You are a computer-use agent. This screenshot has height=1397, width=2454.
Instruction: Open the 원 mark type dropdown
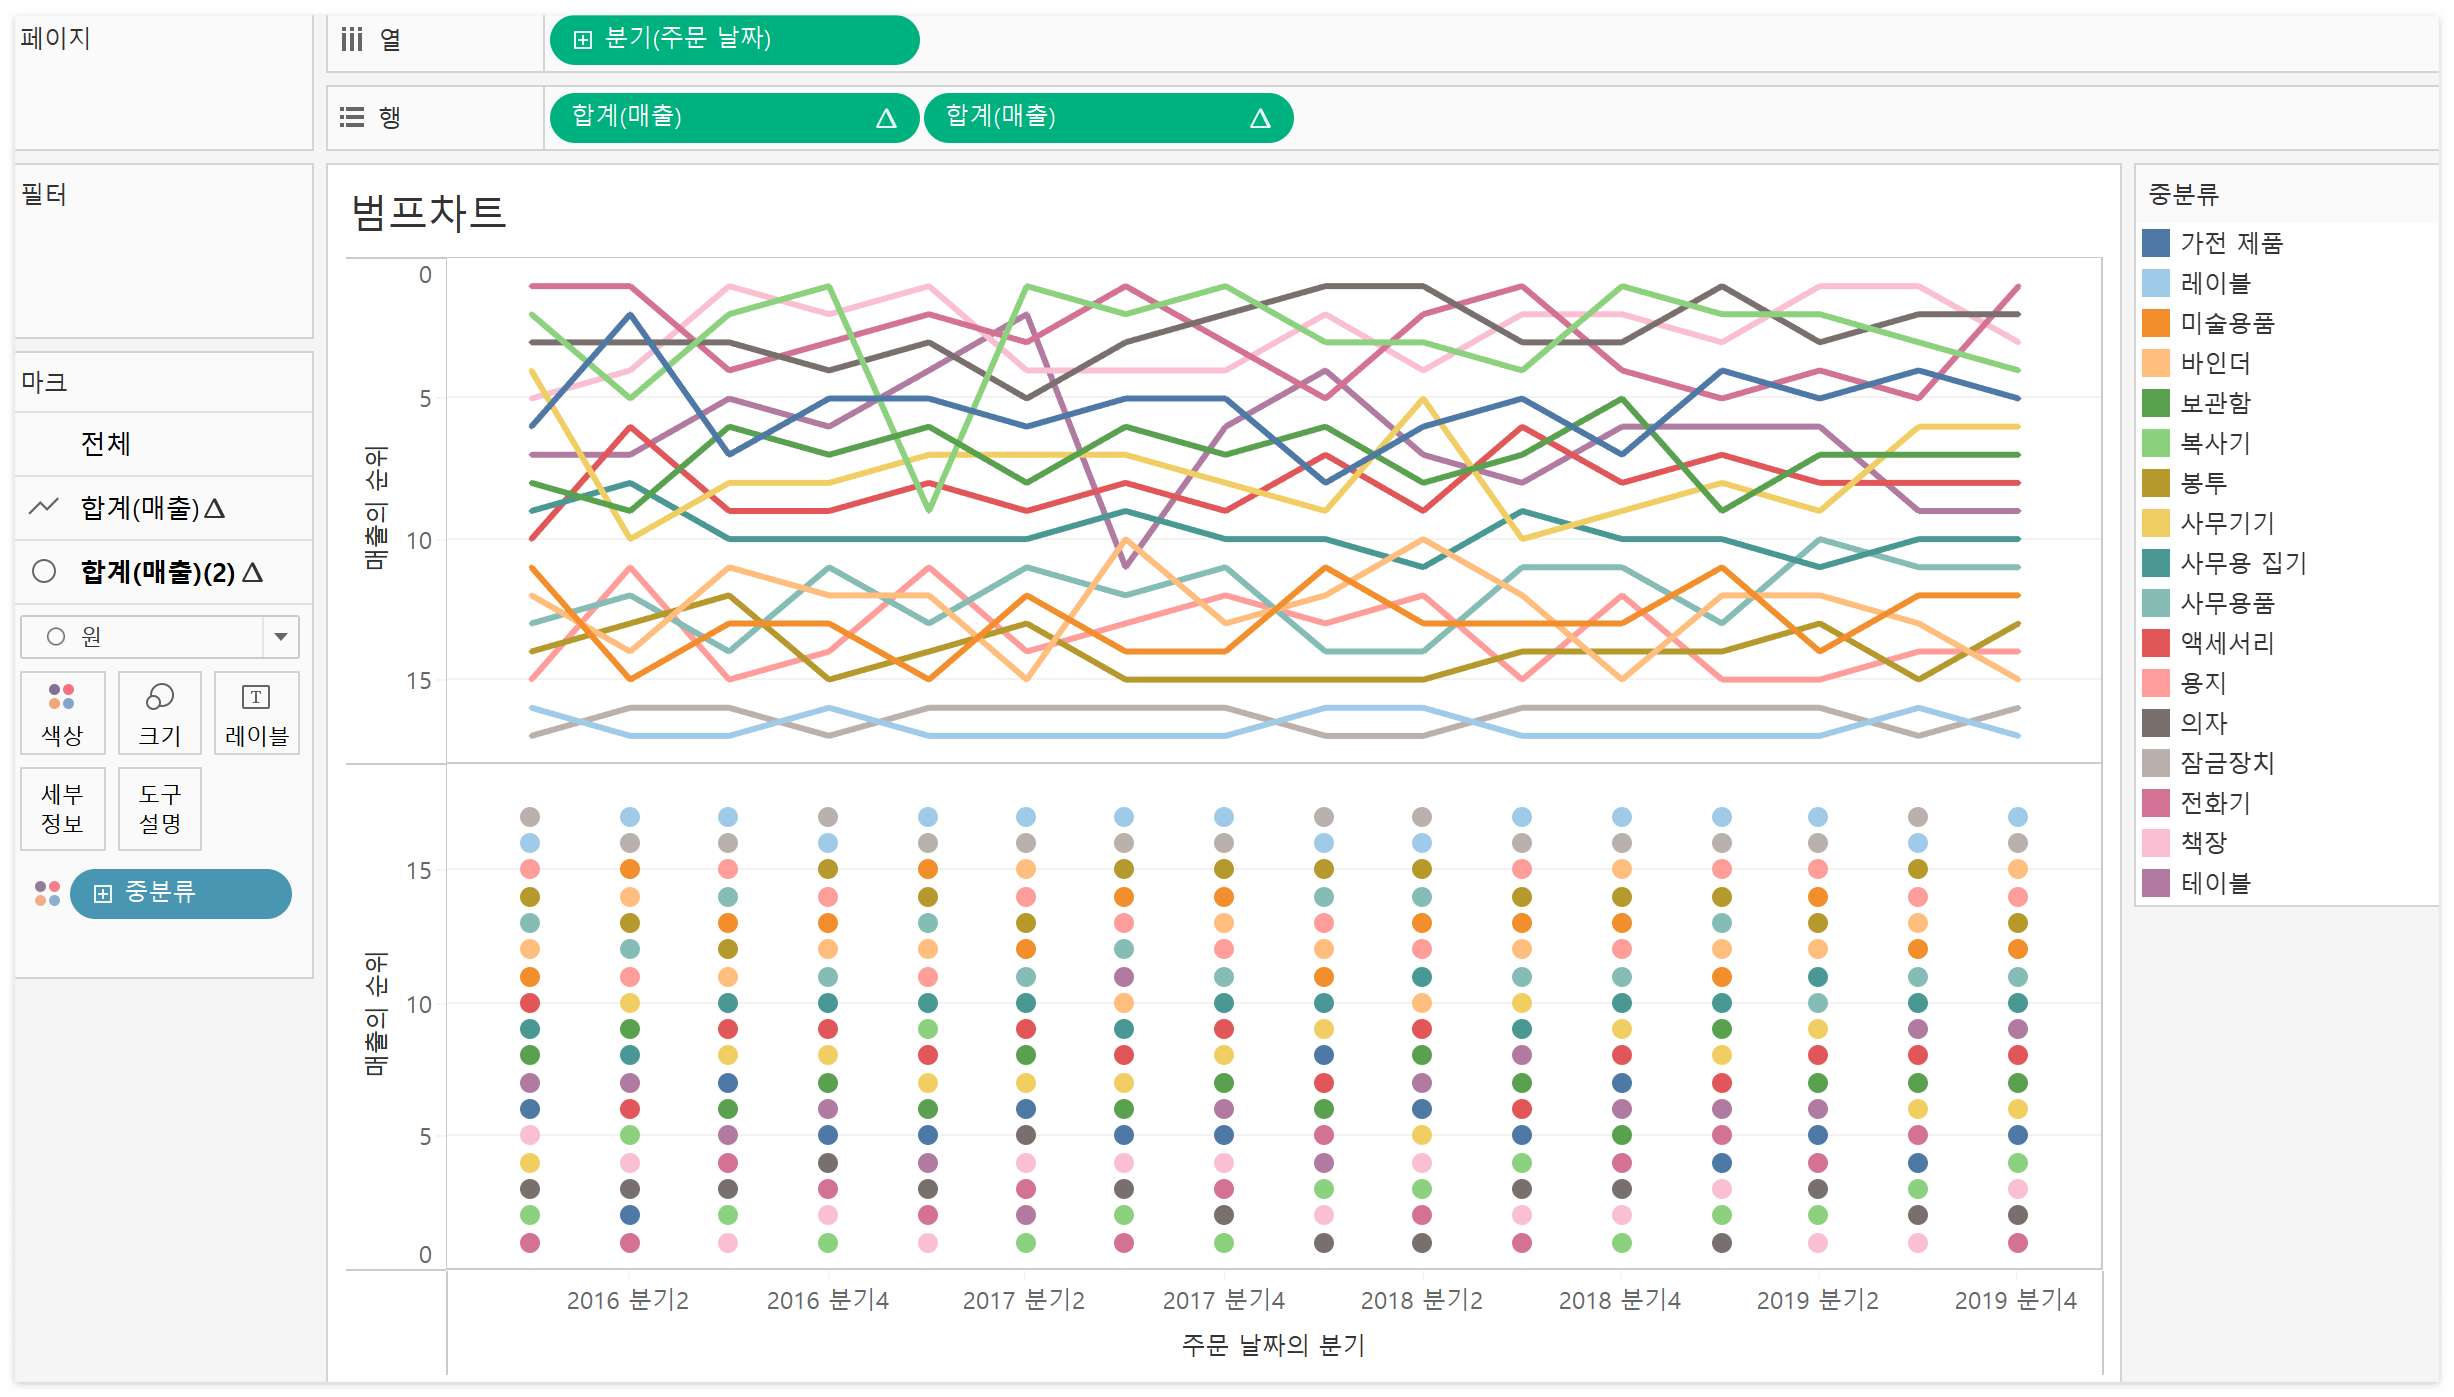click(x=280, y=637)
